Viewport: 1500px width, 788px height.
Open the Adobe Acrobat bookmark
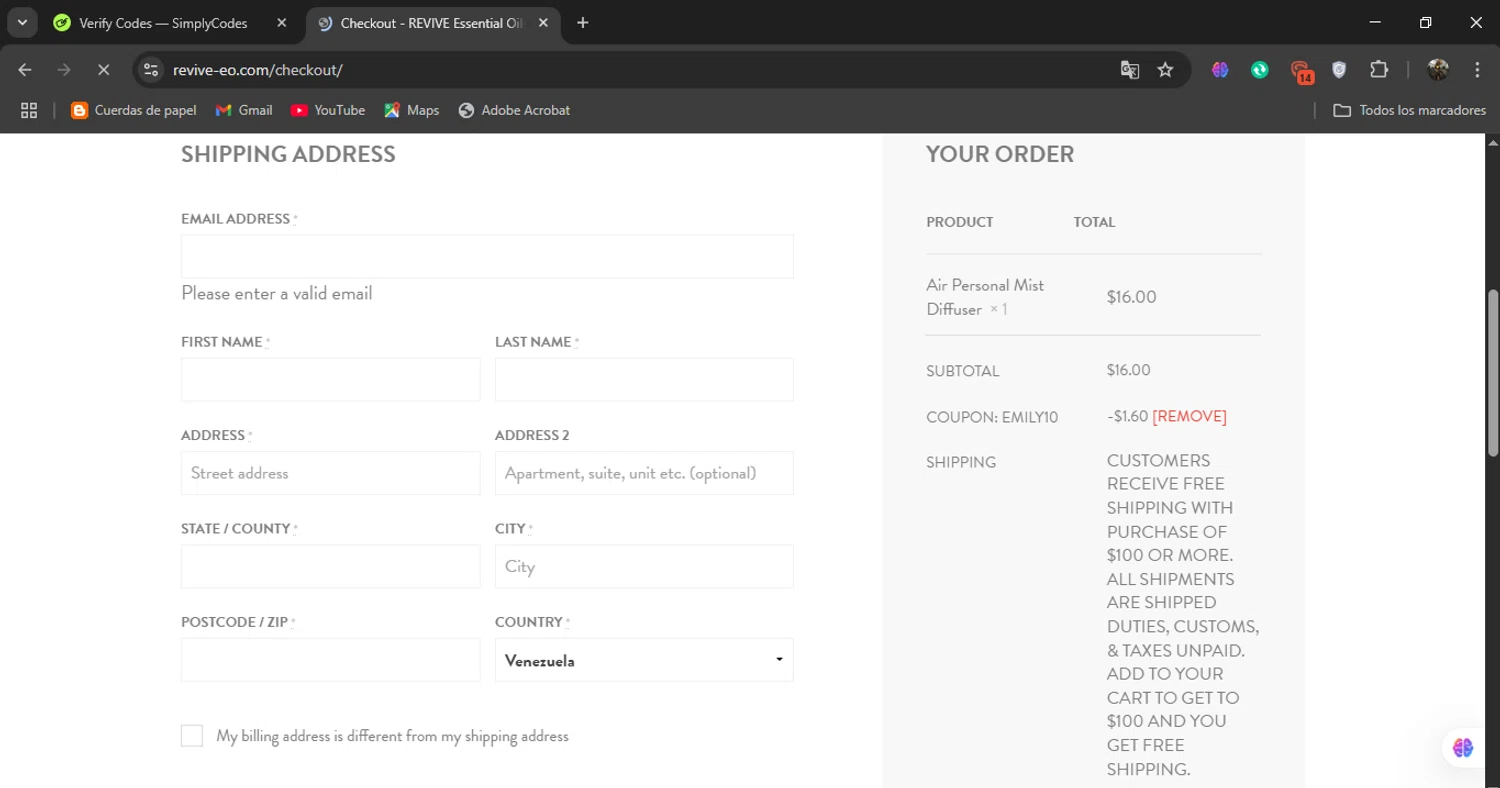(x=514, y=110)
